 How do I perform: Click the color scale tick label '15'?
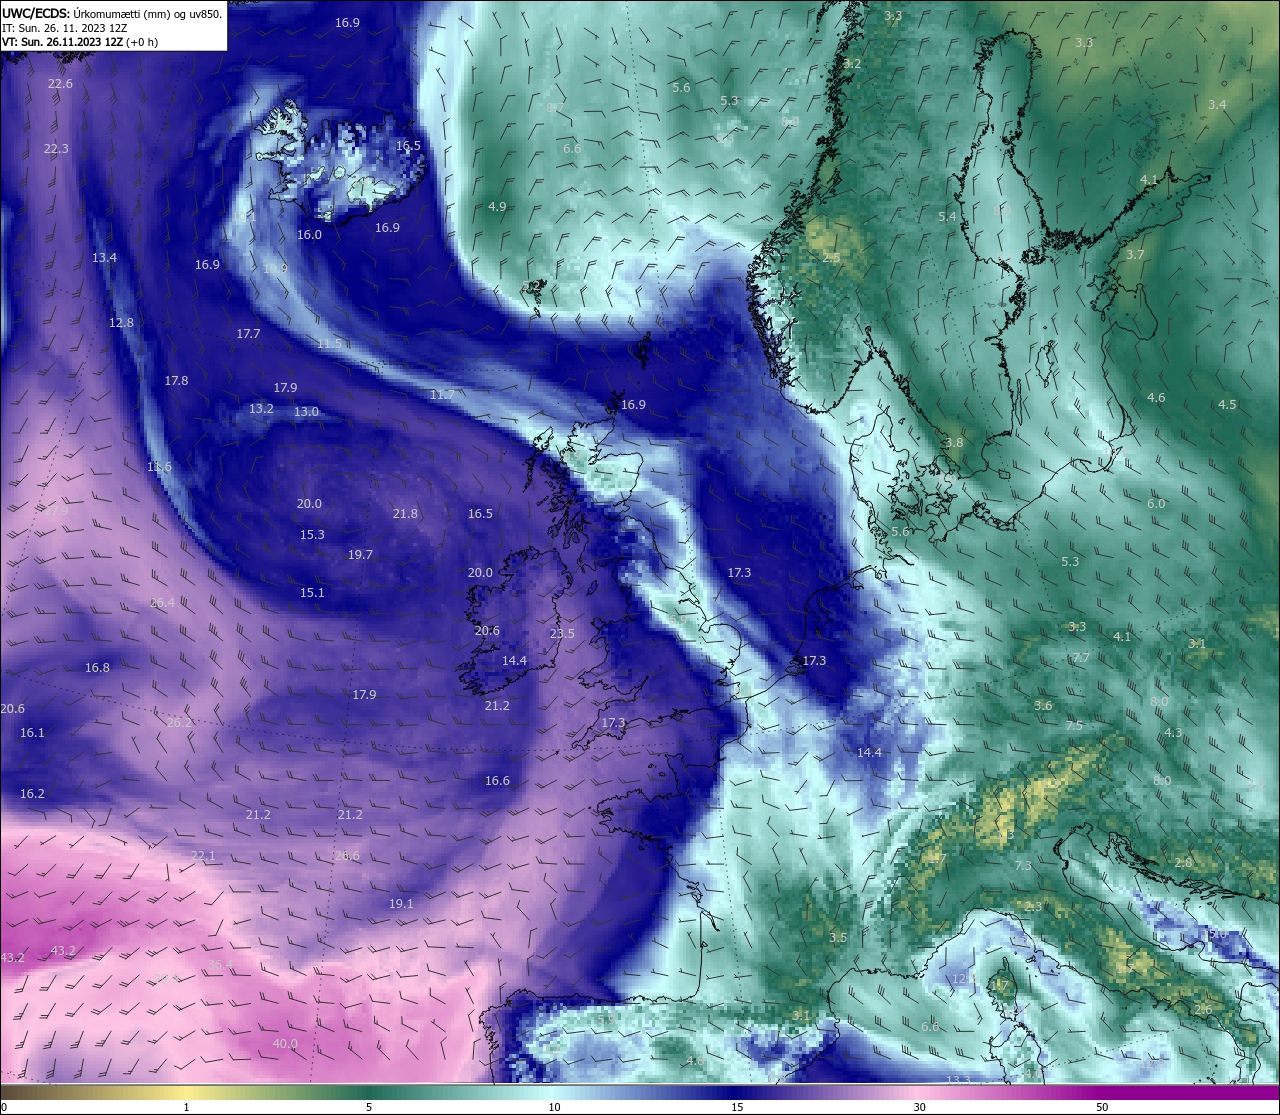[737, 1107]
